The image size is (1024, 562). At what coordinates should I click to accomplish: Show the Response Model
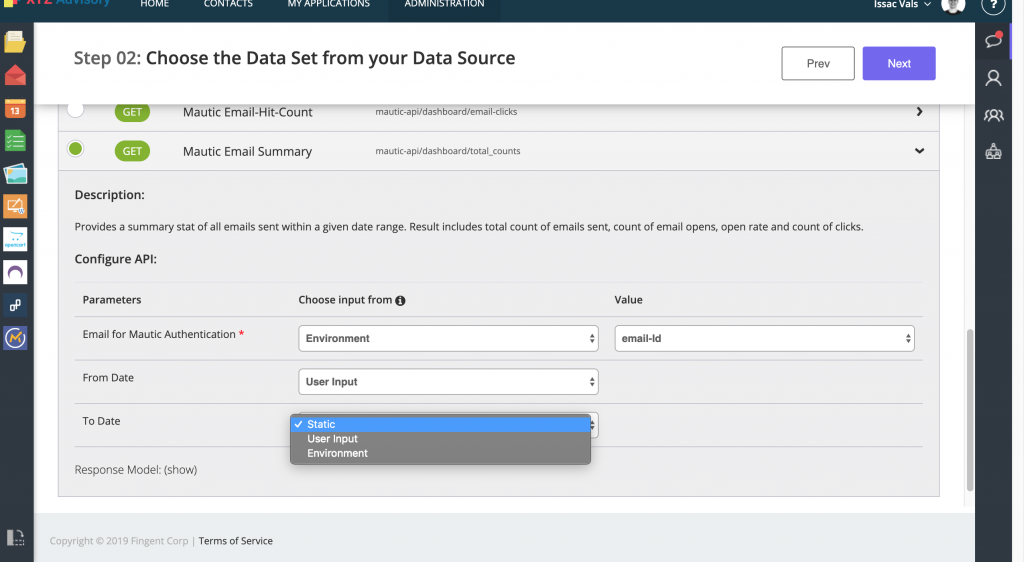(180, 470)
